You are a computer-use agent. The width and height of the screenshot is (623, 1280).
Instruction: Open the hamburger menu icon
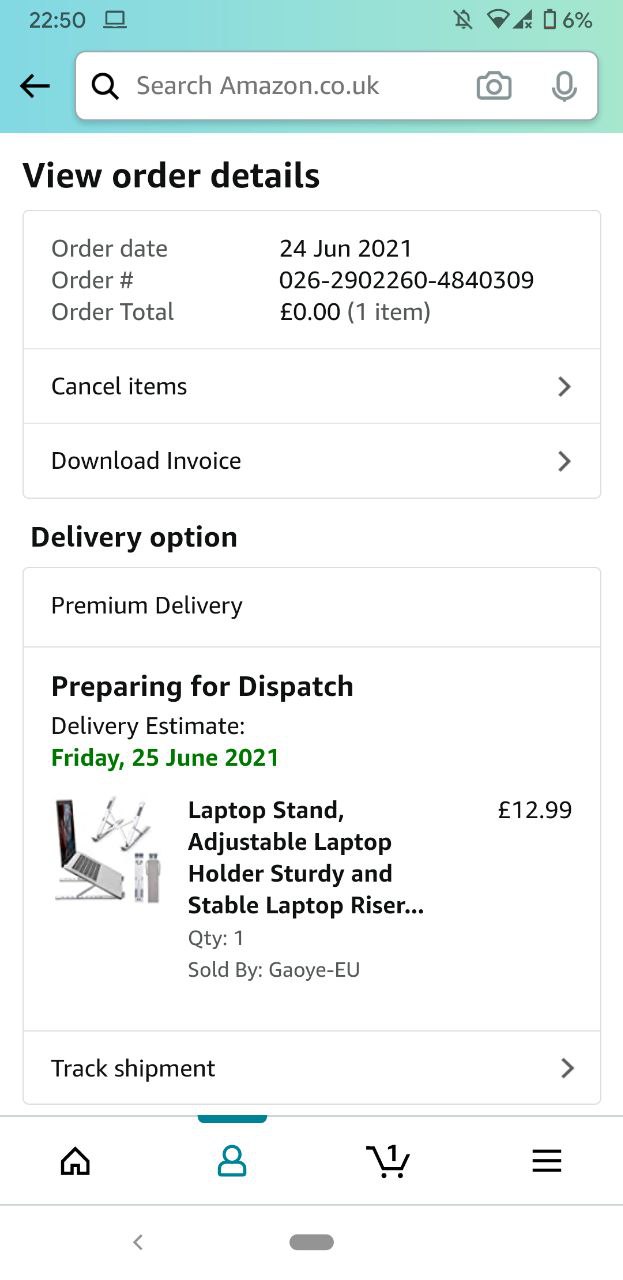click(546, 1161)
